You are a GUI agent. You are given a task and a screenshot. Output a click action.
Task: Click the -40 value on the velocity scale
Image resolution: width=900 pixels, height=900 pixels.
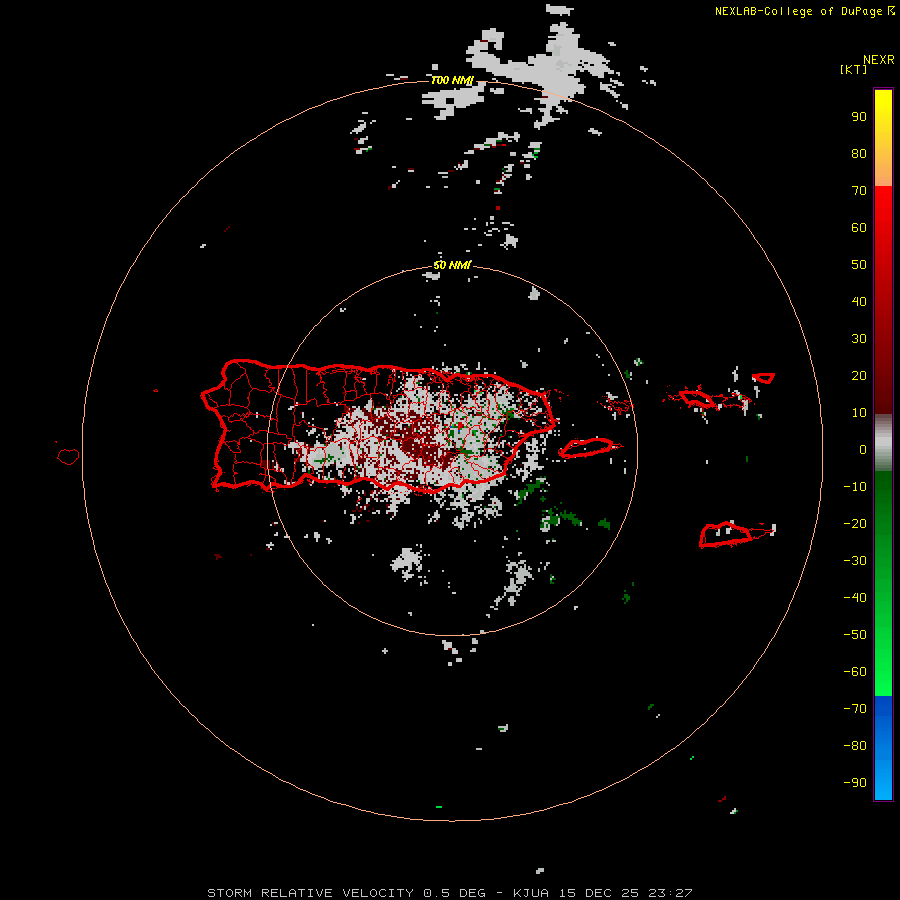pyautogui.click(x=855, y=598)
